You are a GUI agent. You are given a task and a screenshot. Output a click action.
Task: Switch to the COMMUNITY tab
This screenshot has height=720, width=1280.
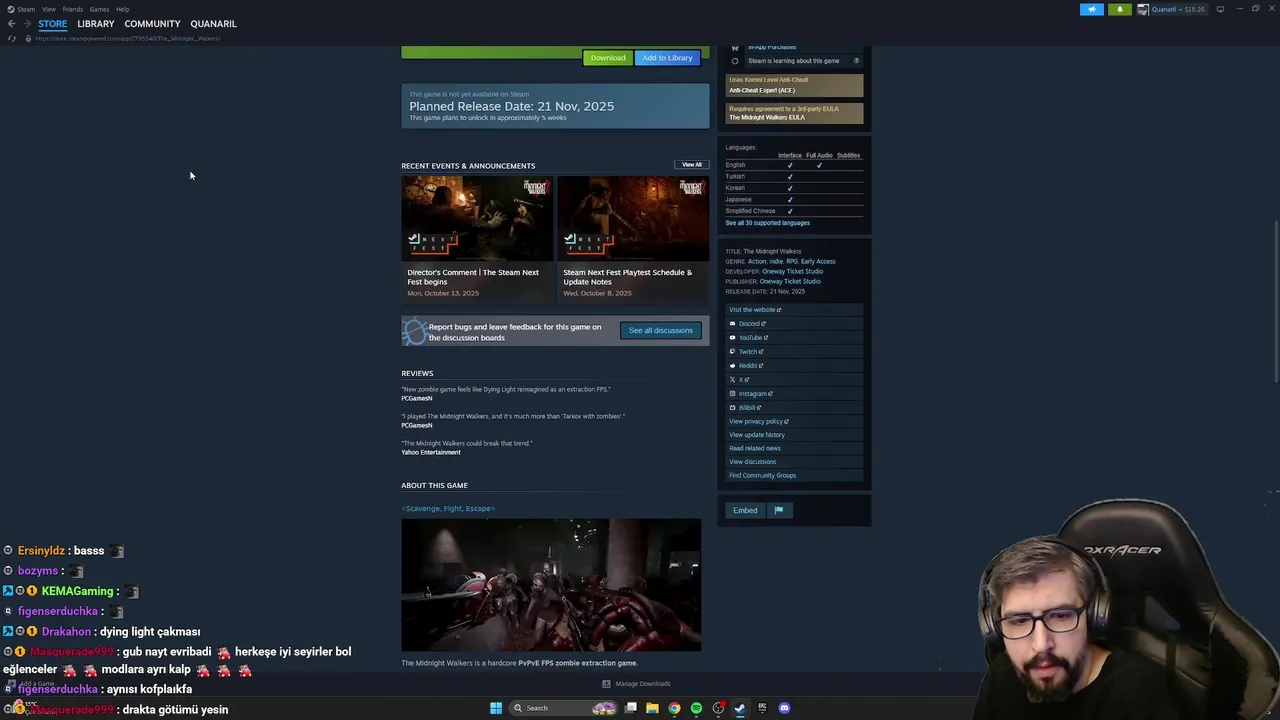152,24
